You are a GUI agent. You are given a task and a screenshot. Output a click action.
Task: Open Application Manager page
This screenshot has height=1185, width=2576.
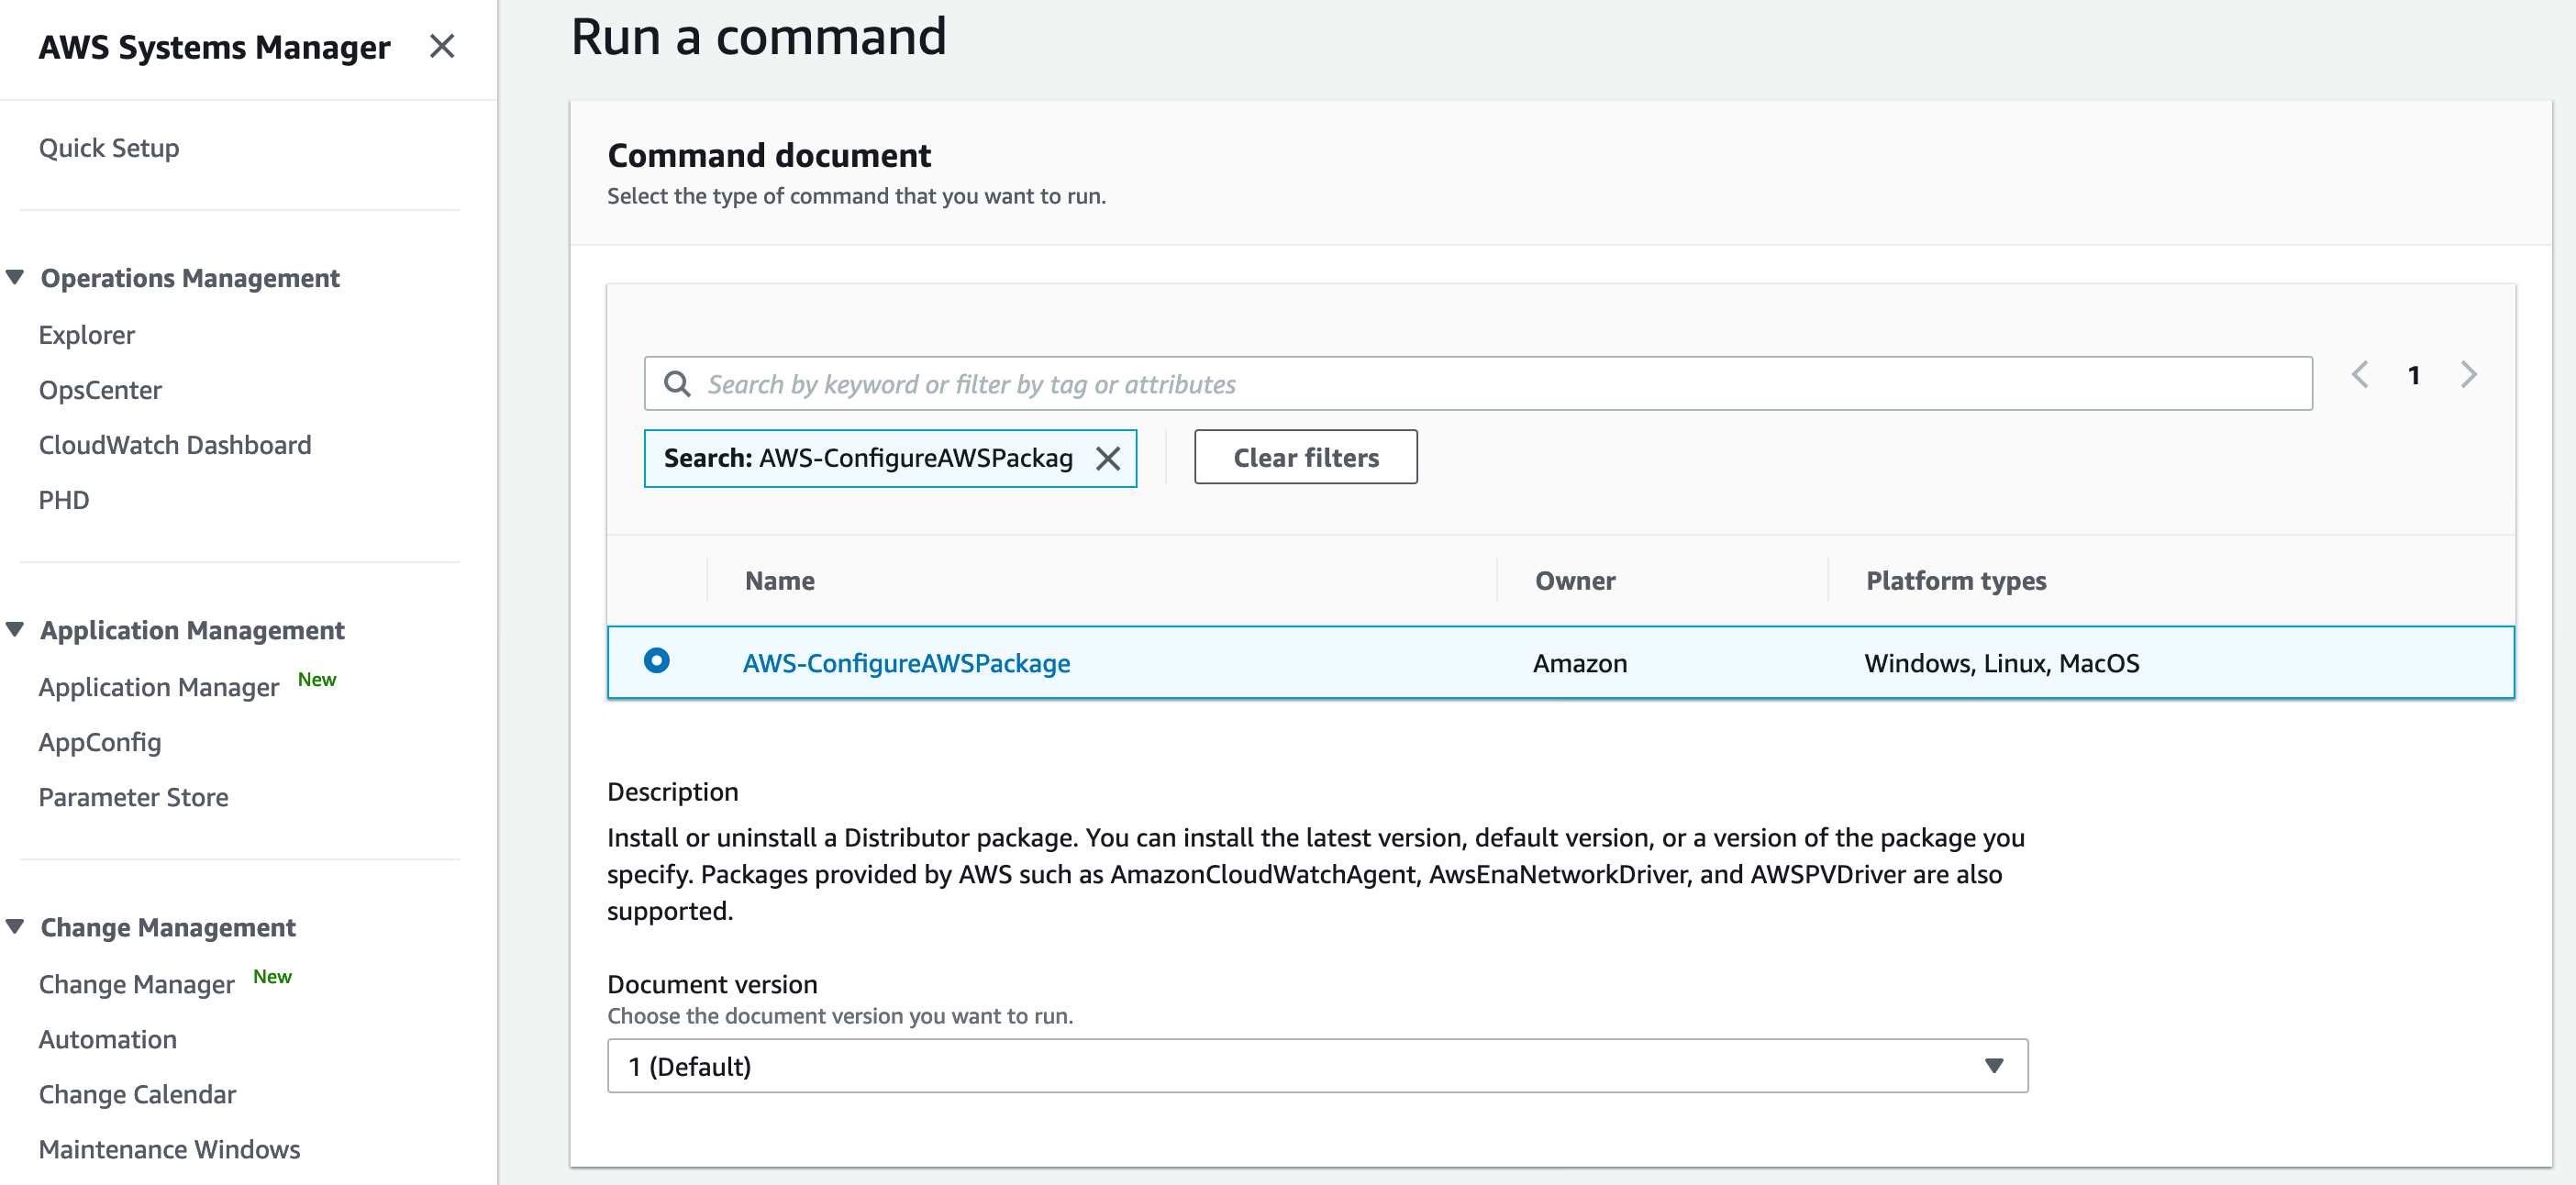tap(159, 687)
